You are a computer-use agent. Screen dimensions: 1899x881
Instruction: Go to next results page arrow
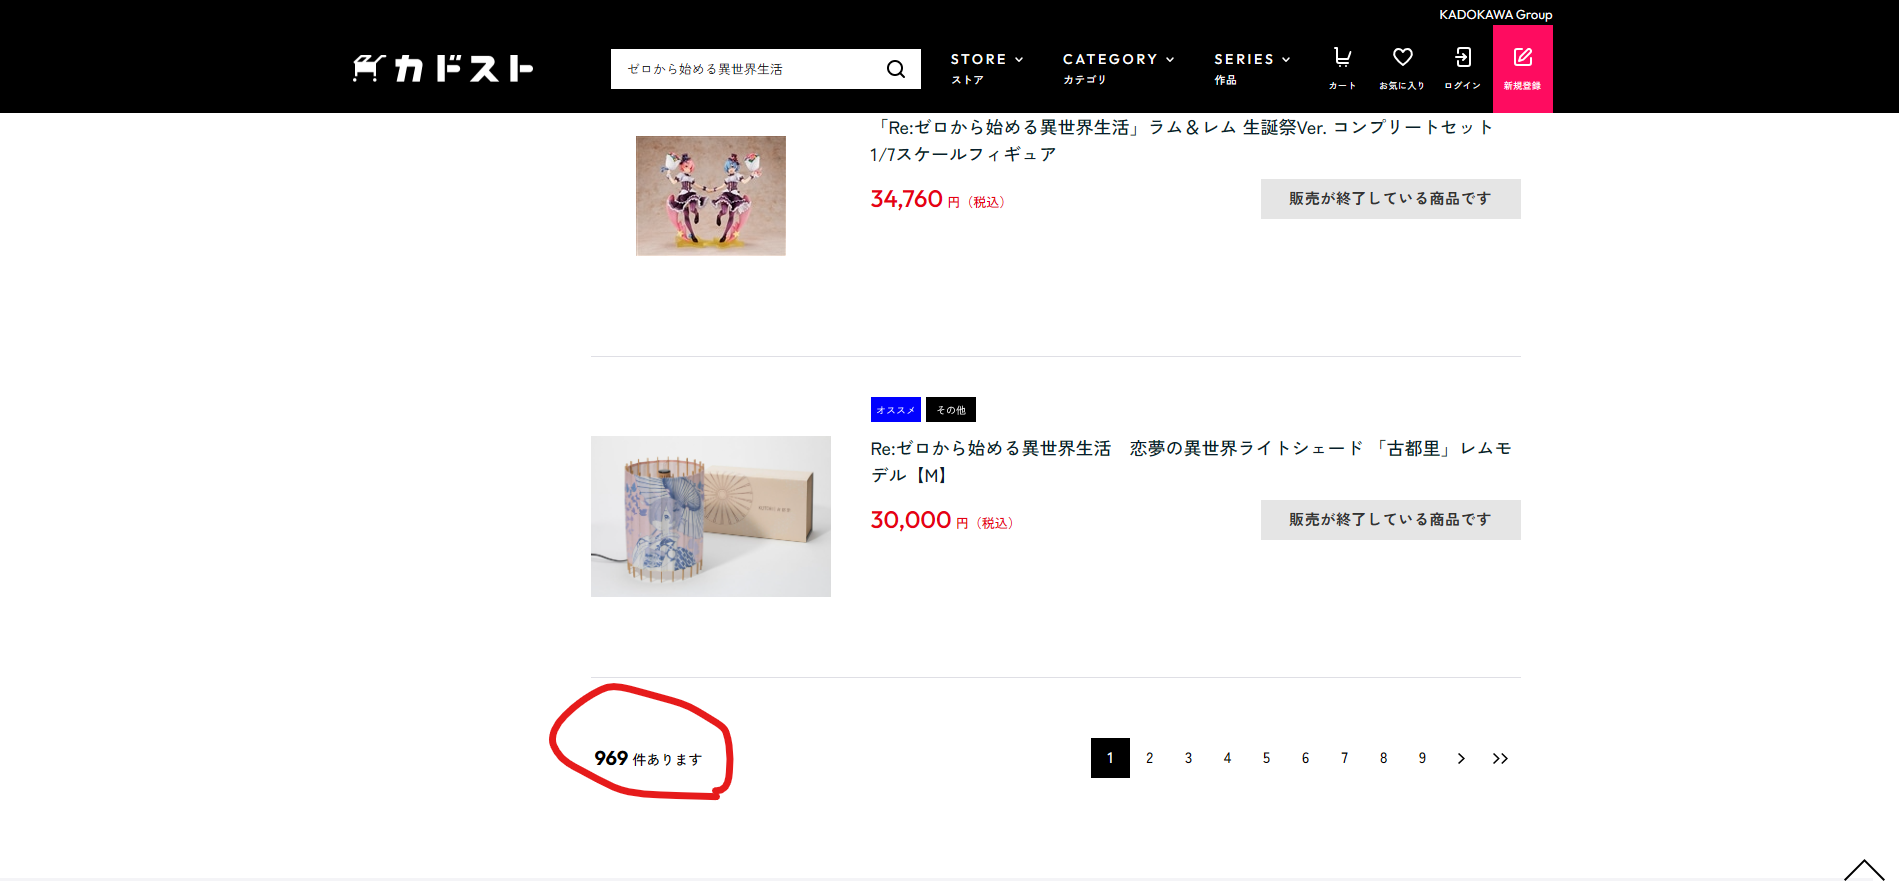click(x=1461, y=758)
